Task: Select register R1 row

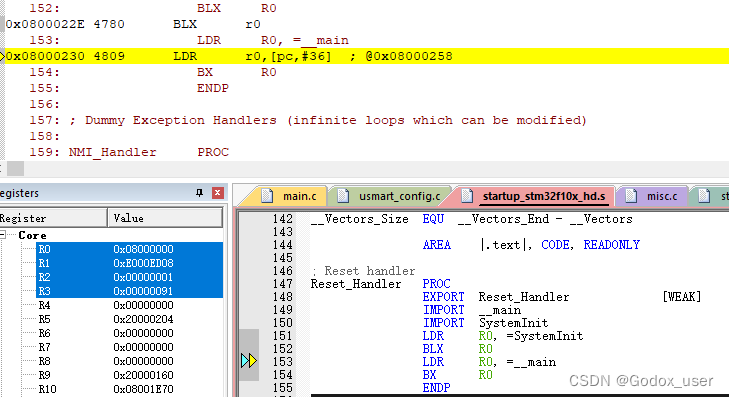Action: (x=130, y=263)
